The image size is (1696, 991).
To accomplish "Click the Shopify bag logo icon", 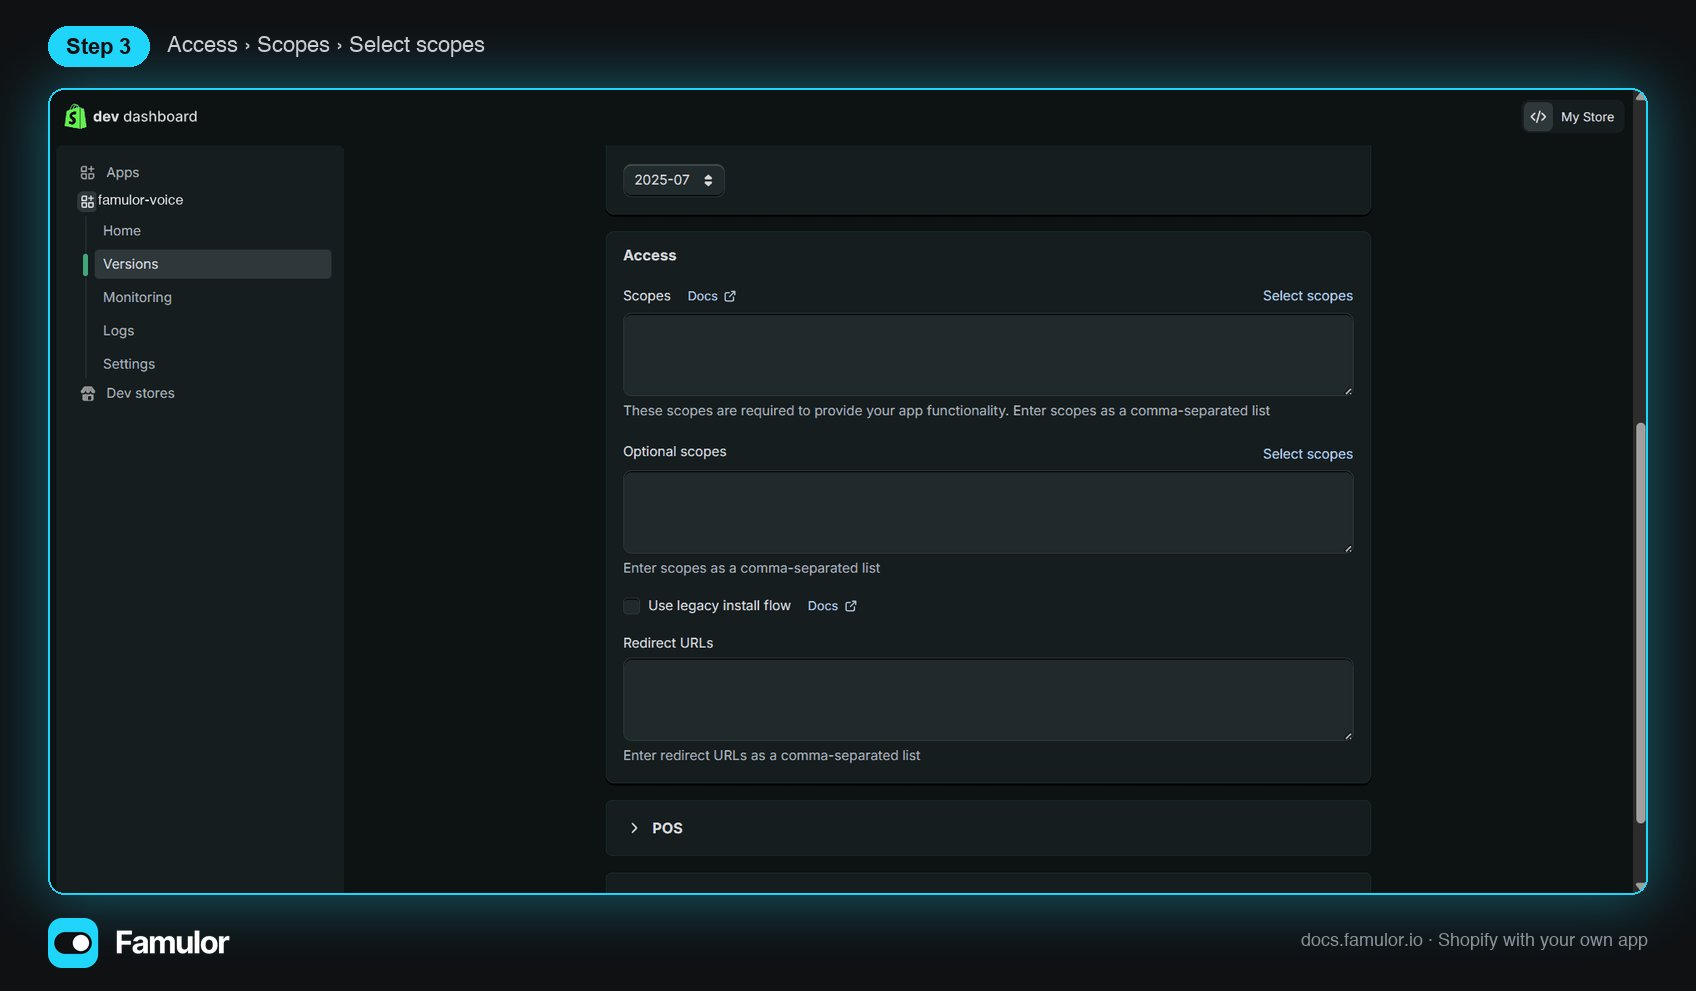I will [x=75, y=117].
